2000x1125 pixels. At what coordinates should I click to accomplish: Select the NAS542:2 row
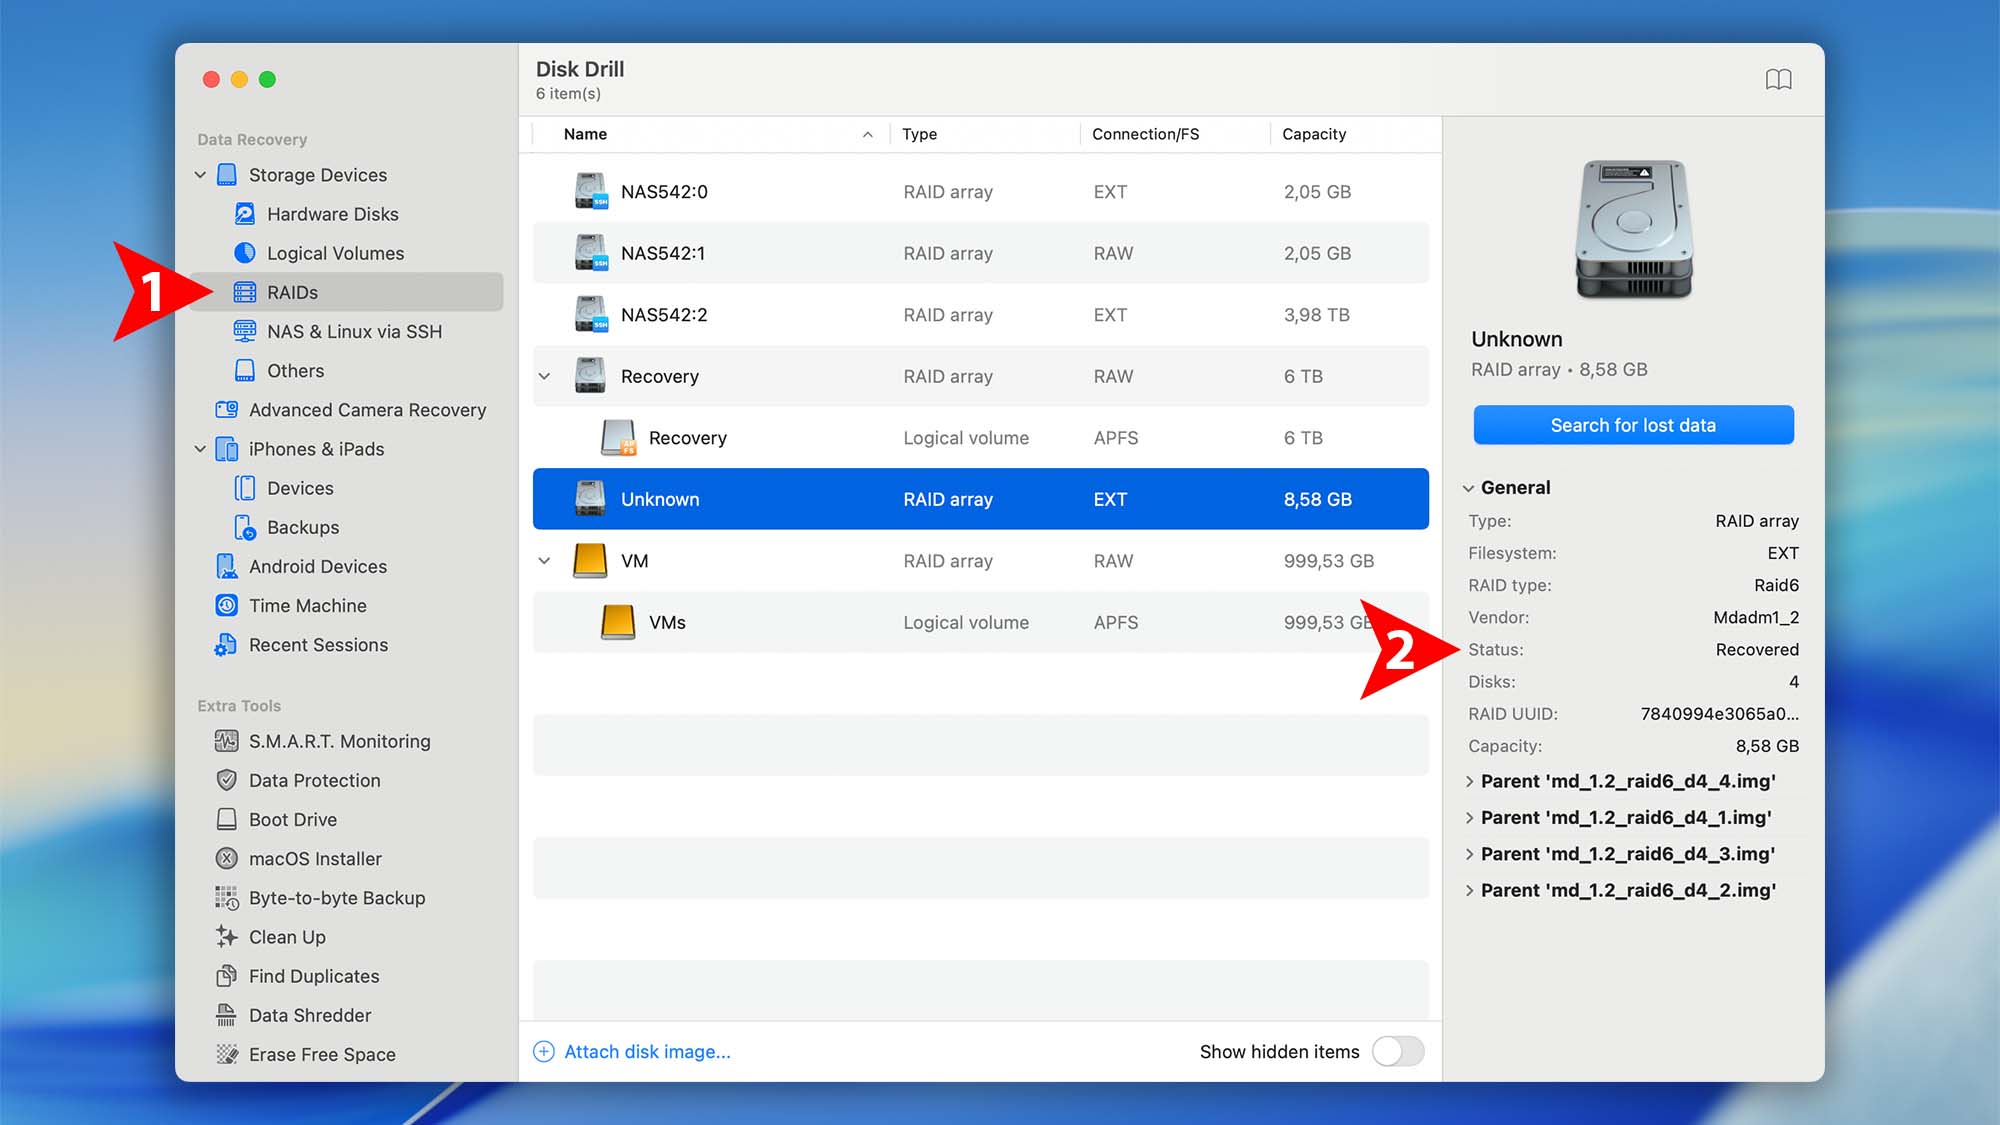point(980,315)
